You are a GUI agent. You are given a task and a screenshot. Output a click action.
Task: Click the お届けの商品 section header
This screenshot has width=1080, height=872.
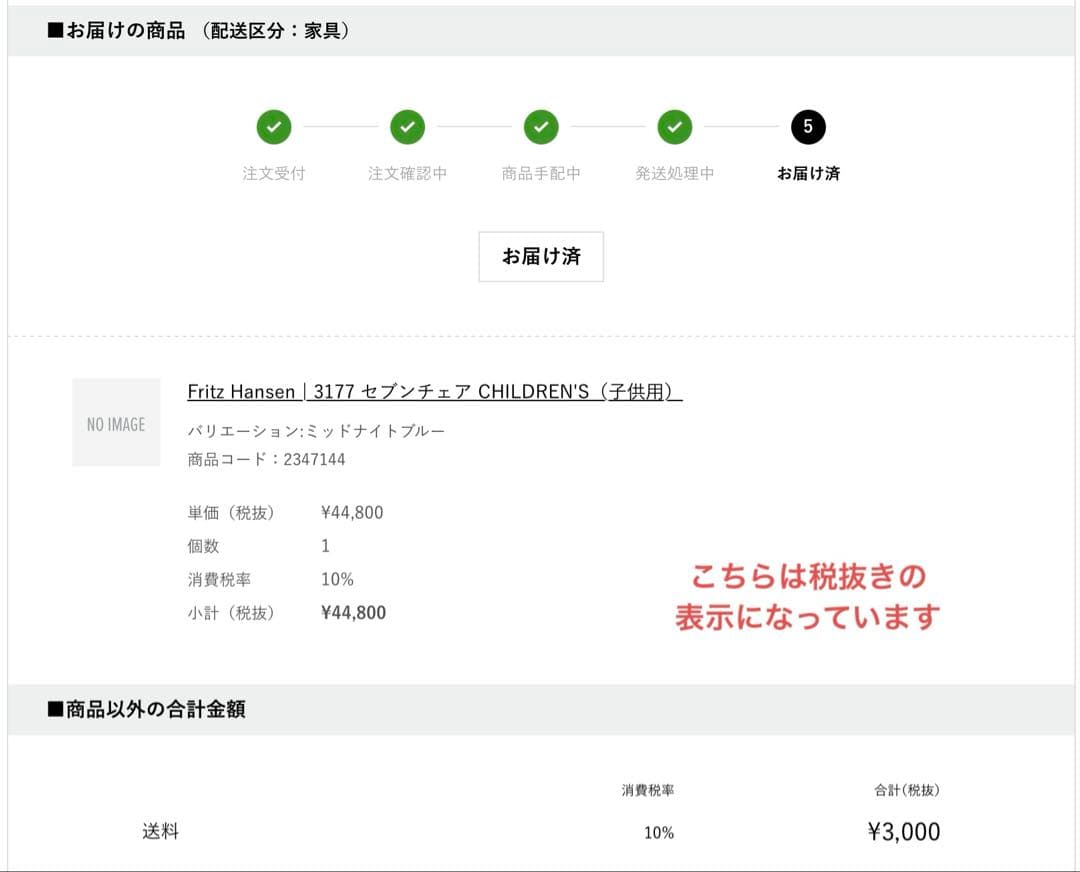[198, 31]
